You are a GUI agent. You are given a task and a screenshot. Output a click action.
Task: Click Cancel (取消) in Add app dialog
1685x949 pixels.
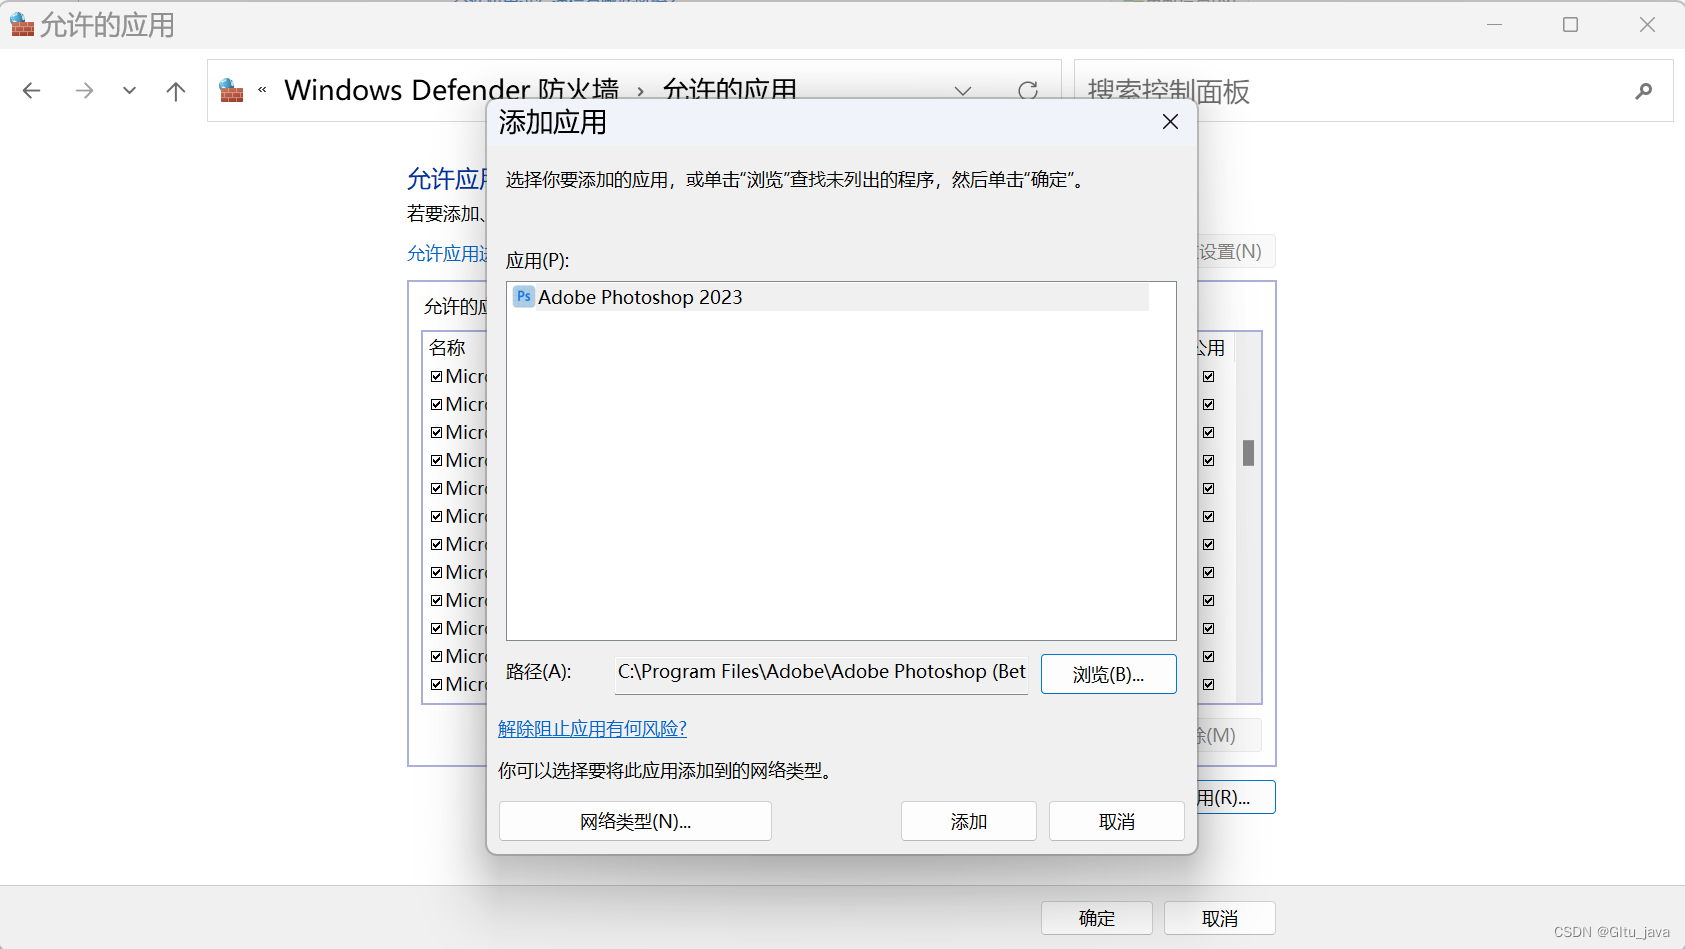(x=1116, y=821)
